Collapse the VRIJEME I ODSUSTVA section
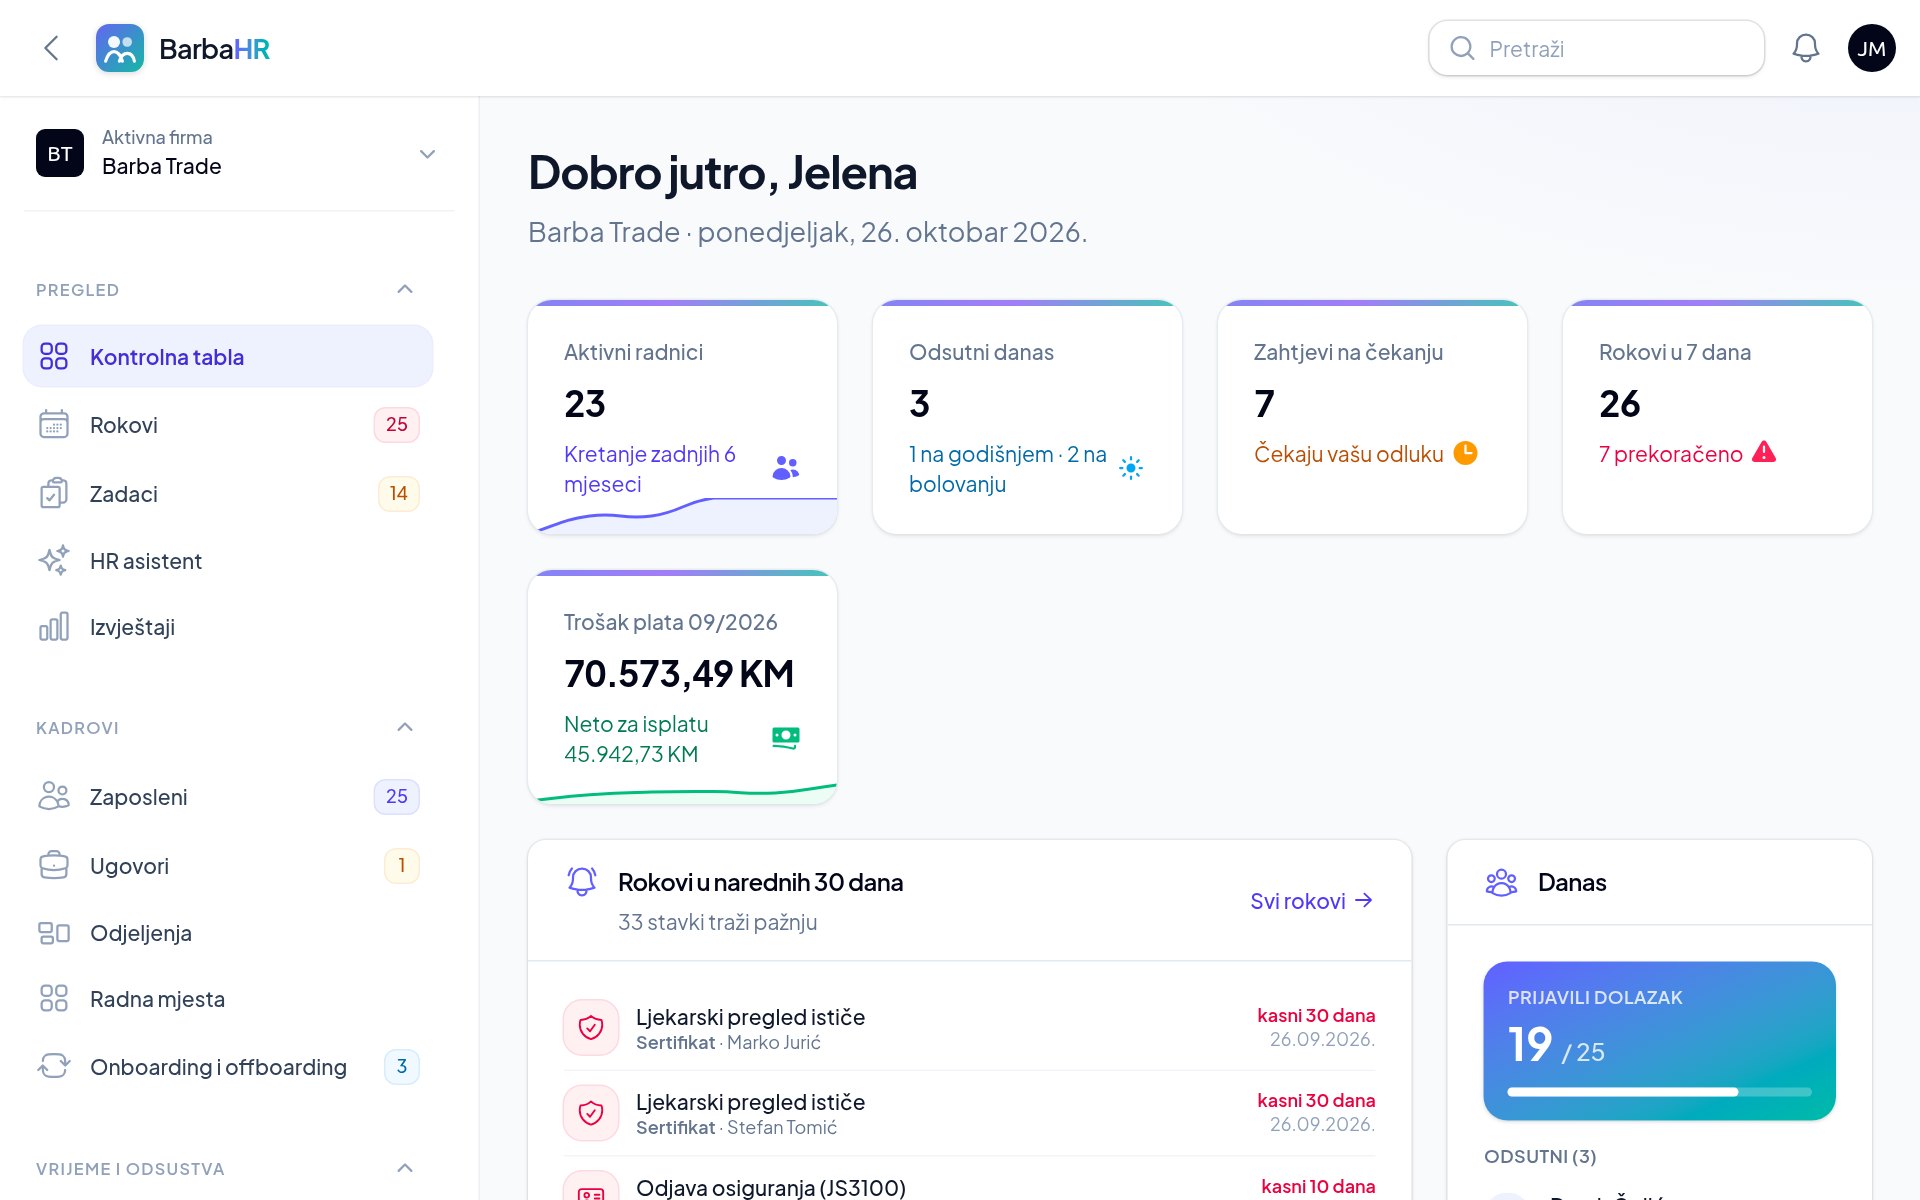Viewport: 1920px width, 1200px height. coord(405,1168)
